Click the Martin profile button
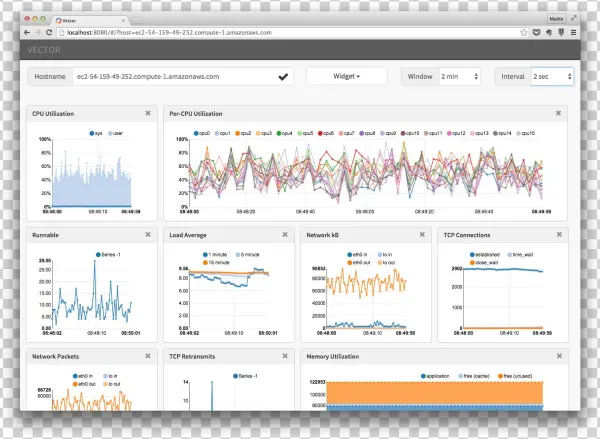 (556, 18)
